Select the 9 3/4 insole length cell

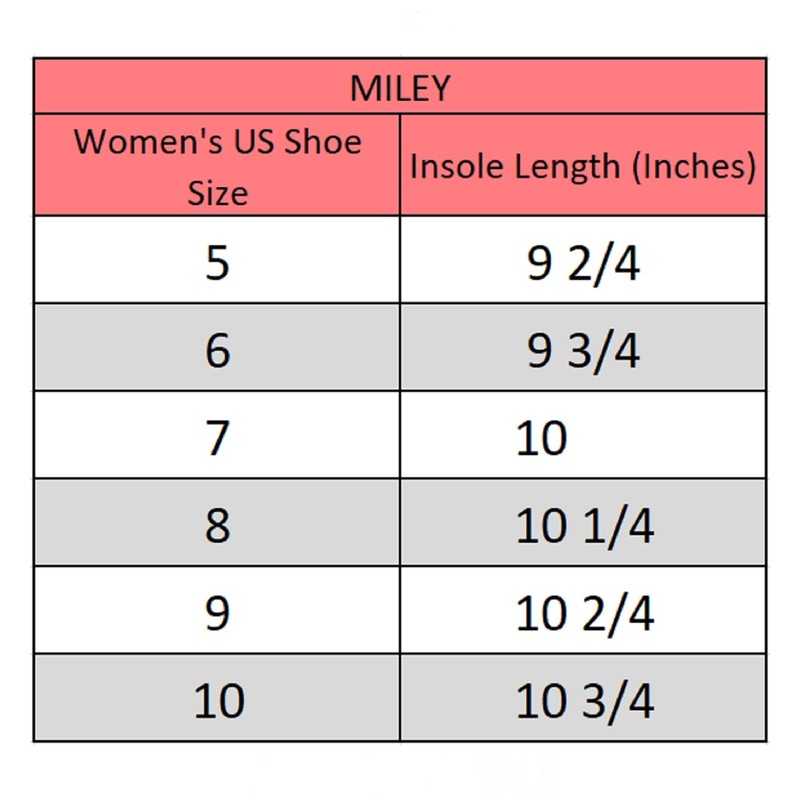[583, 351]
